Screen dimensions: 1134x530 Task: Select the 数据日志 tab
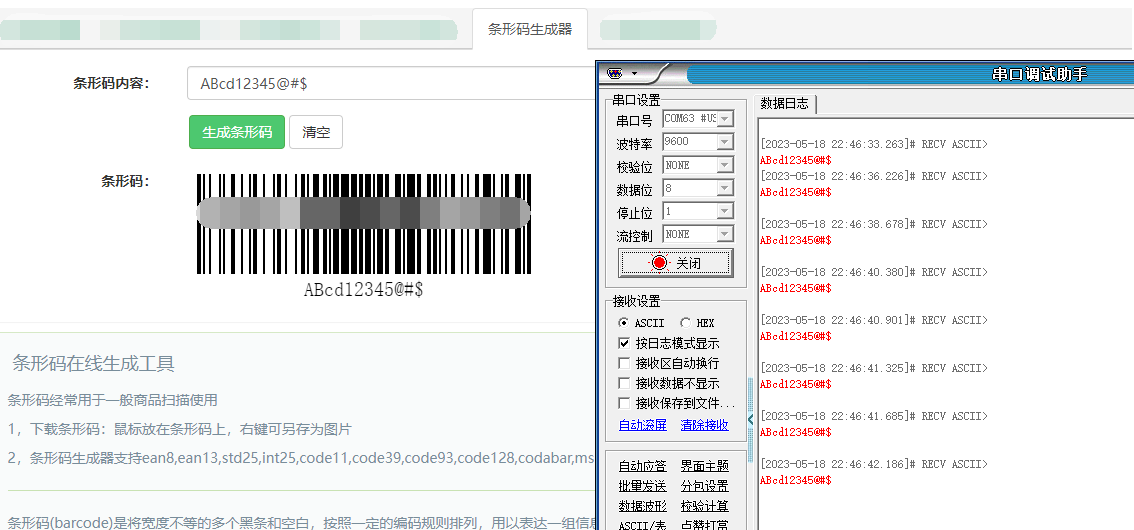click(785, 104)
